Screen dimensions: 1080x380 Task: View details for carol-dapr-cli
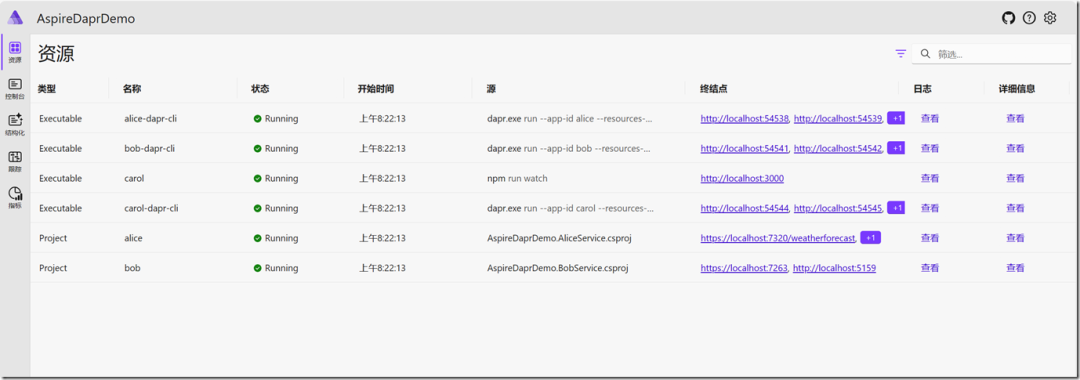[1015, 208]
